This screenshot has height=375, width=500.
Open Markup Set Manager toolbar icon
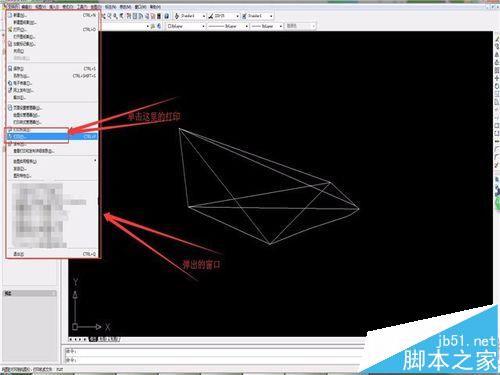[x=153, y=16]
